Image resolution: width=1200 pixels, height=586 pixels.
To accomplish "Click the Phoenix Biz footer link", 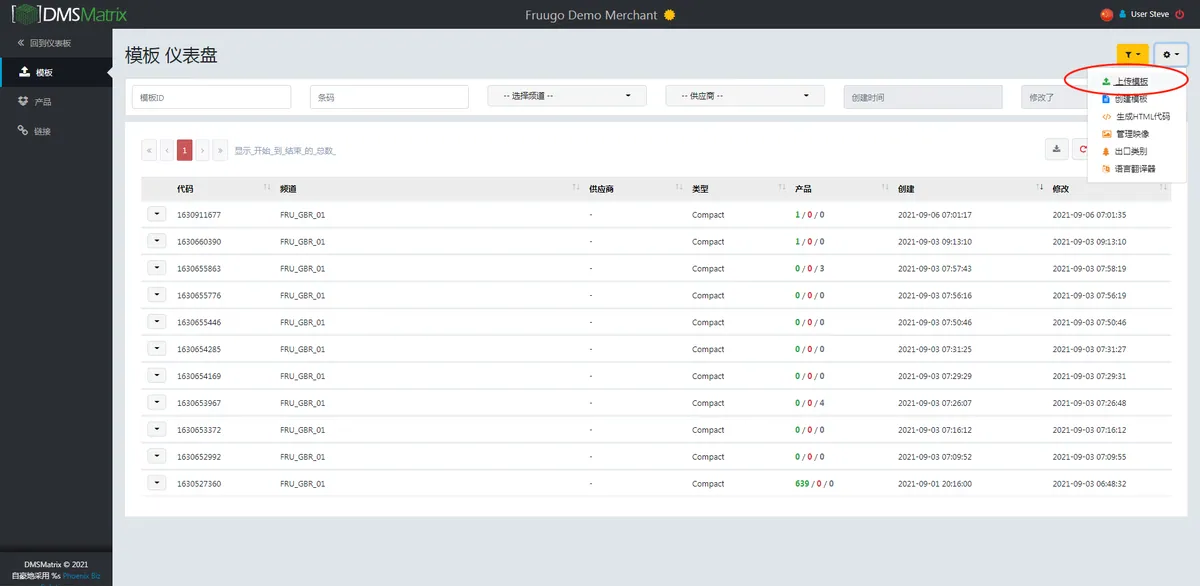I will click(x=82, y=576).
